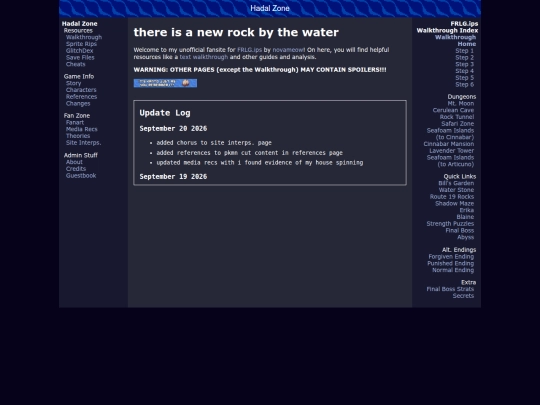Go to Walkthrough Home

[x=455, y=41]
